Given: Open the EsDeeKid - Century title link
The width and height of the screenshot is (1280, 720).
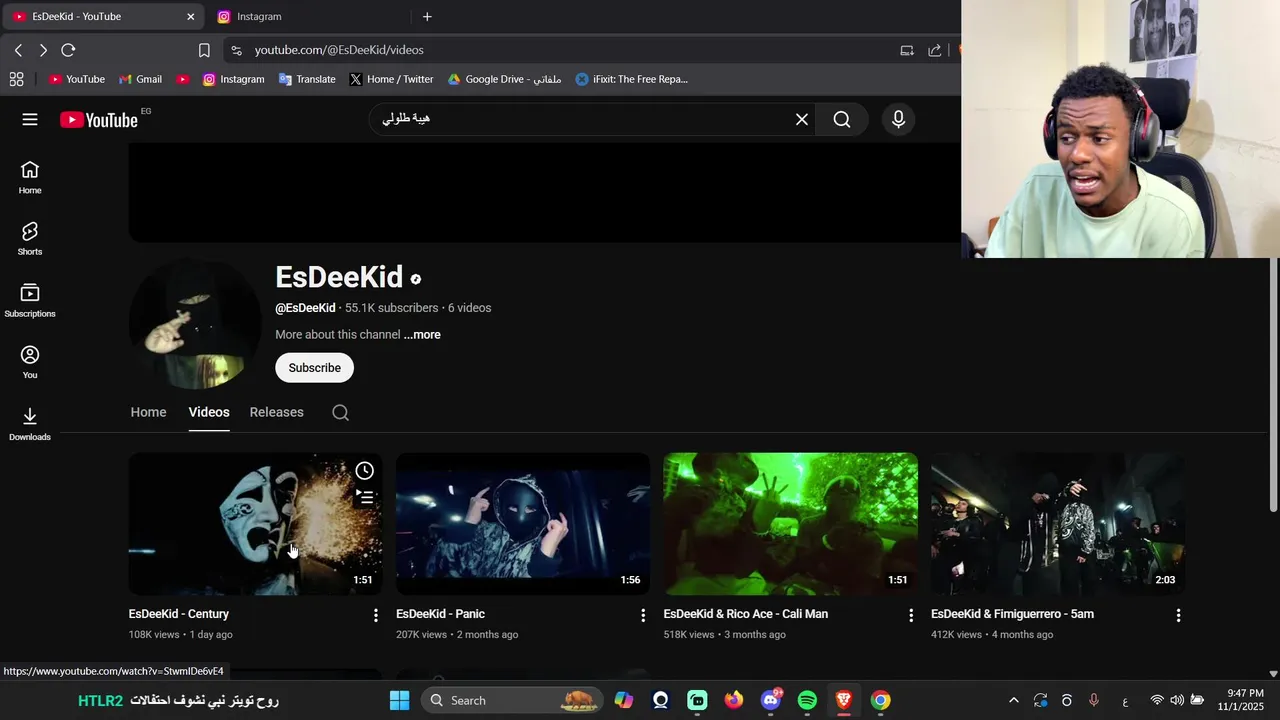Looking at the screenshot, I should (178, 614).
